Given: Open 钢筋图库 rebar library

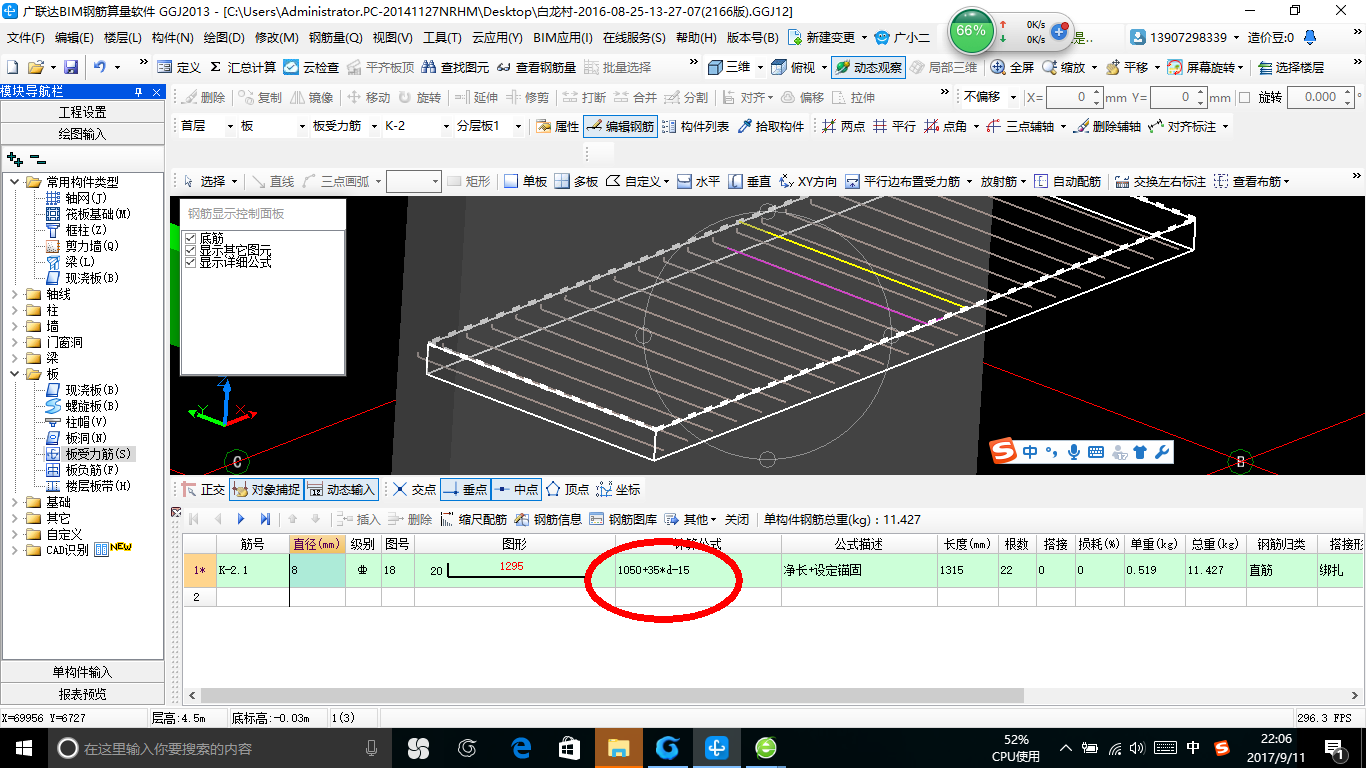Looking at the screenshot, I should 623,519.
